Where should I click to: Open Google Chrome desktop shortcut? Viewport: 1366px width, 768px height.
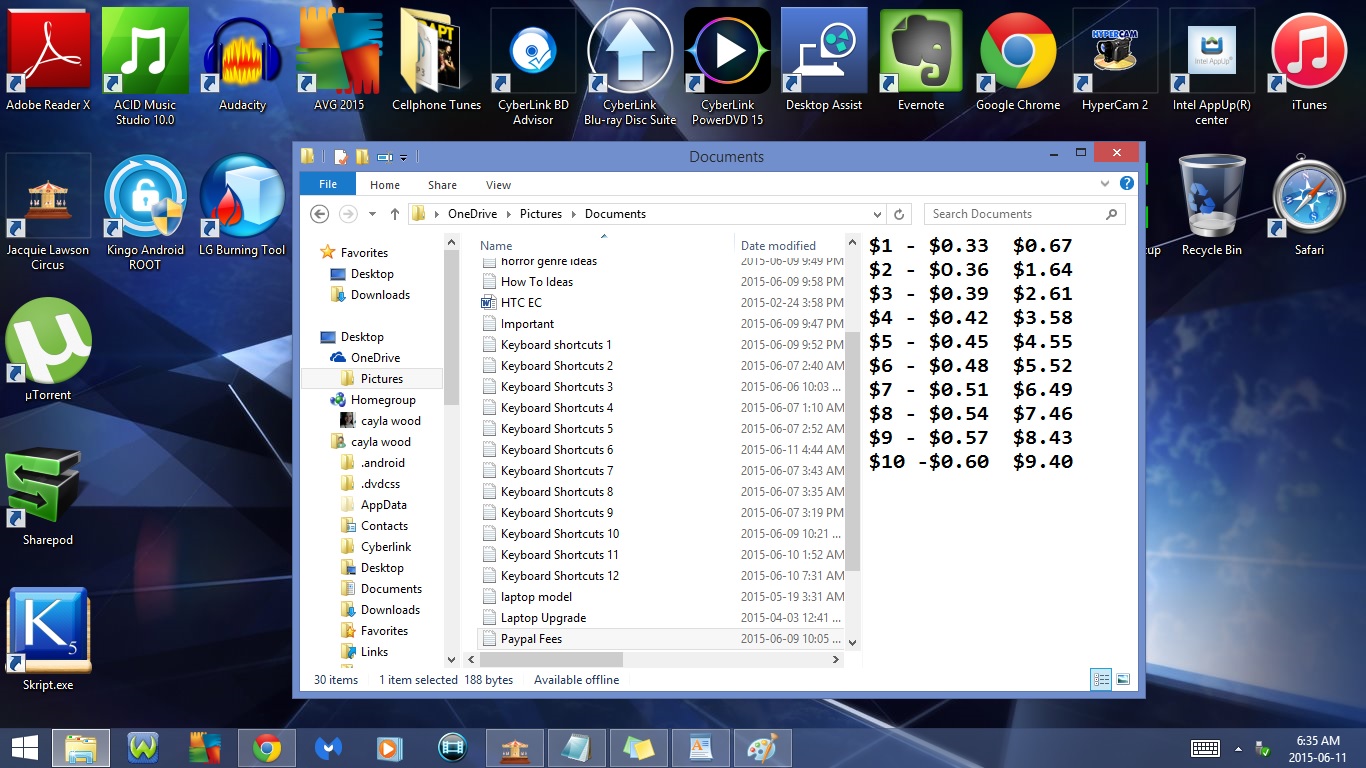1018,60
